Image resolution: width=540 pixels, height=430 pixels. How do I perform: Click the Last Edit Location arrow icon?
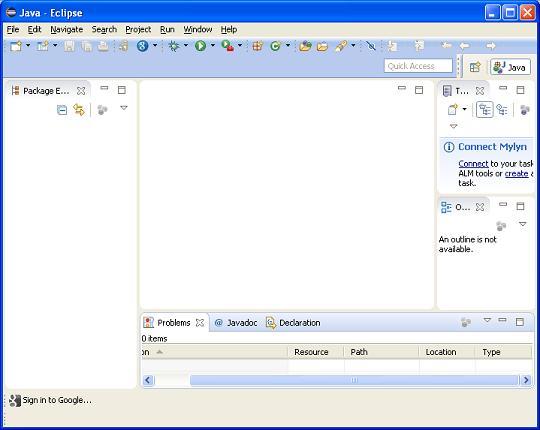447,45
